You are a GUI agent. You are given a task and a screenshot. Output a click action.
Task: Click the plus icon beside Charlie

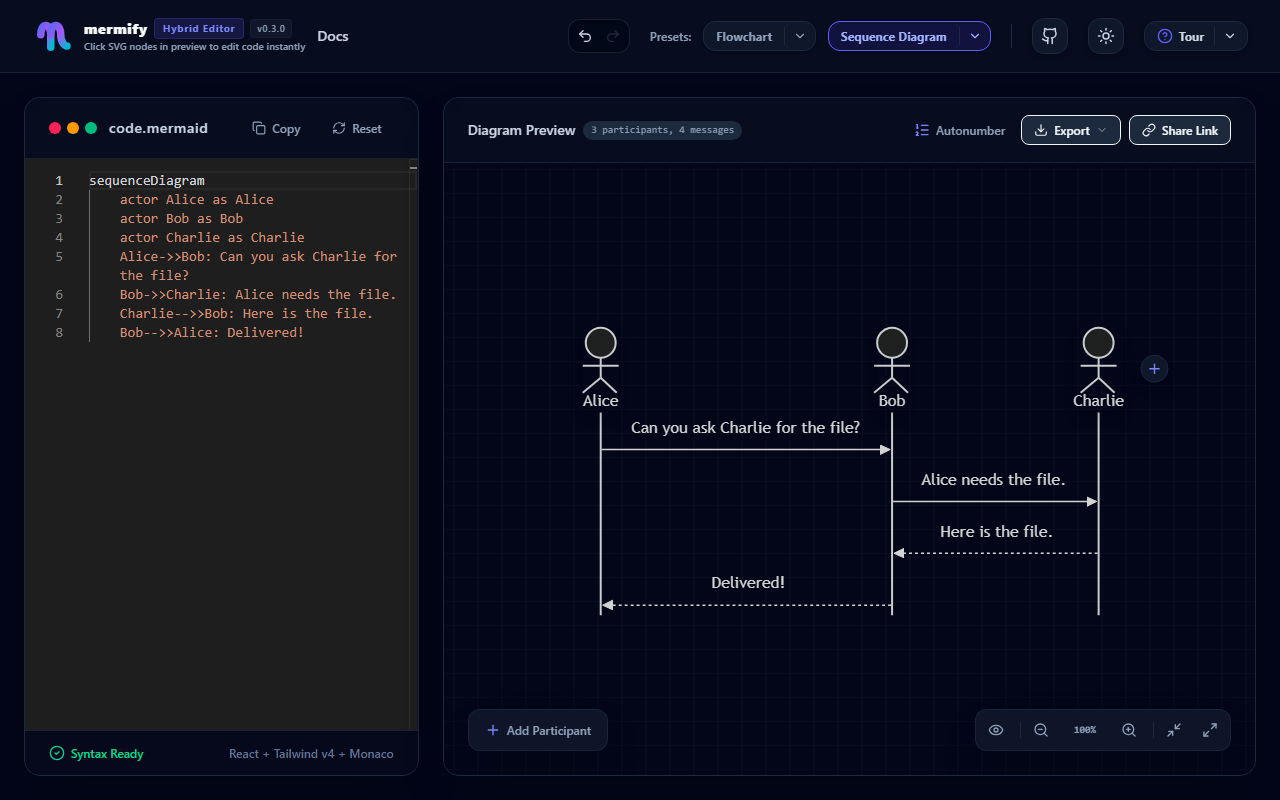(1154, 369)
